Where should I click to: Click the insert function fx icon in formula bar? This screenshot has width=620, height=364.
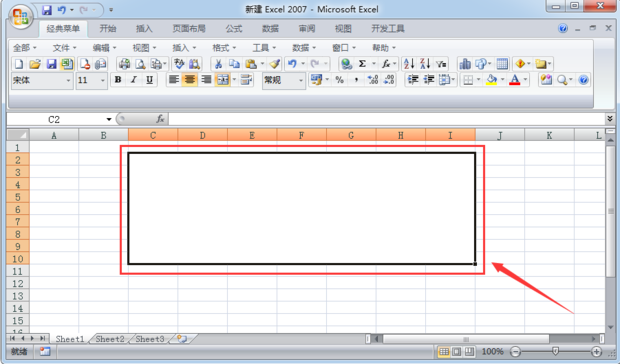[x=160, y=119]
